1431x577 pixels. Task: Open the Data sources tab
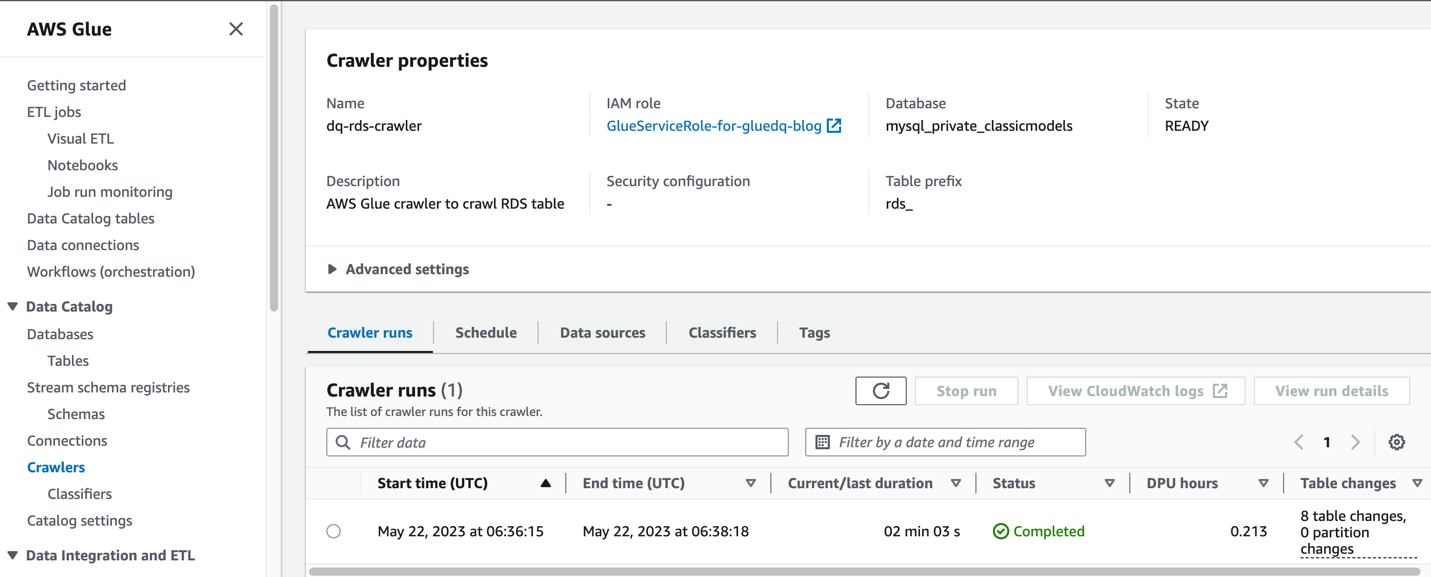tap(603, 333)
